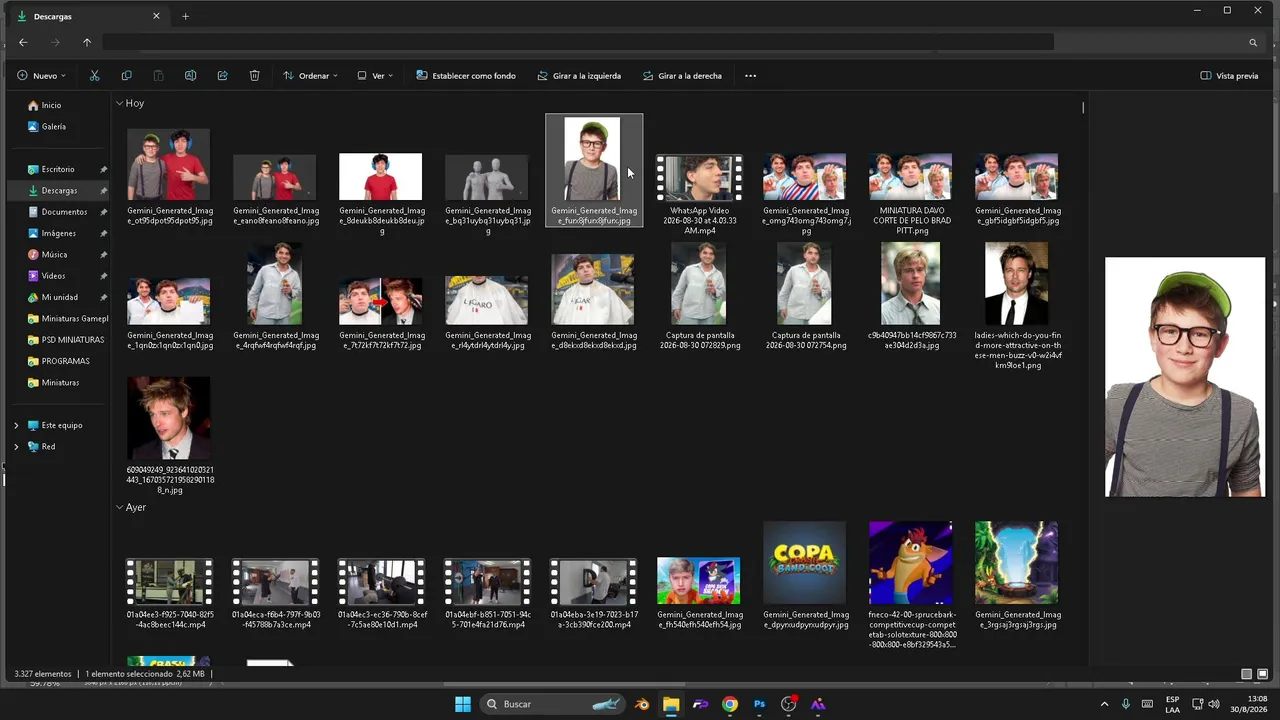Open Documentos in the sidebar
The image size is (1280, 720).
pyautogui.click(x=59, y=212)
